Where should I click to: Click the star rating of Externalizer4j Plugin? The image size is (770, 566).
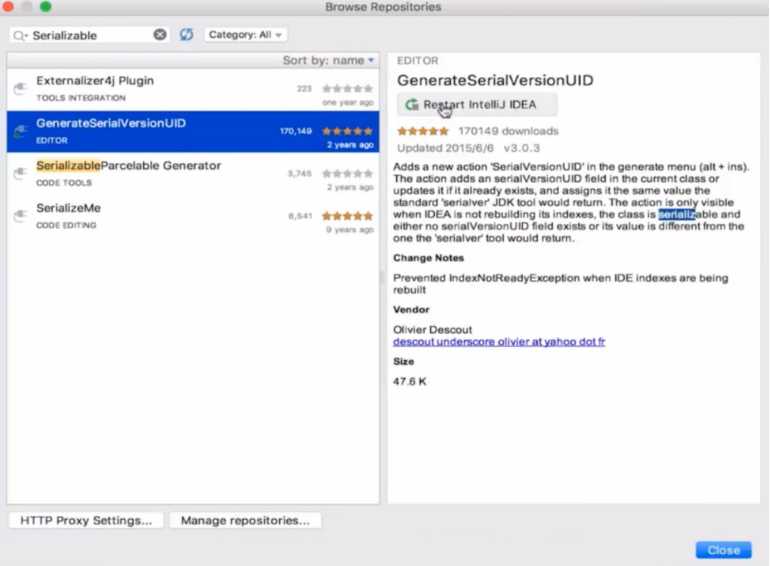[347, 88]
